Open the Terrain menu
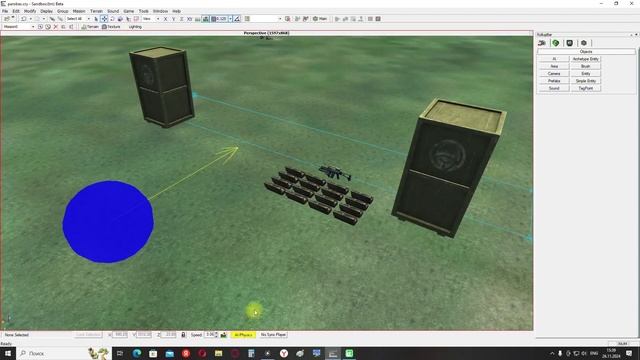640x360 pixels. (x=96, y=11)
